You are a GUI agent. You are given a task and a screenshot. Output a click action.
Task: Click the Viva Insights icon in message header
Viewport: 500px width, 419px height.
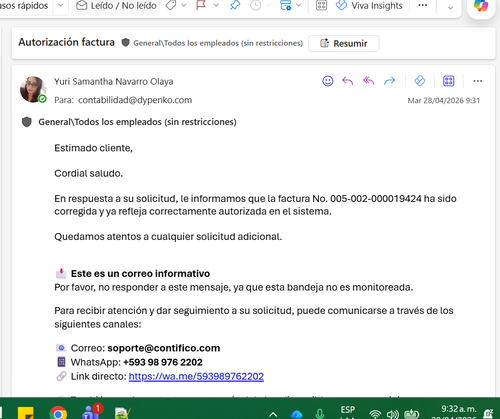420,81
